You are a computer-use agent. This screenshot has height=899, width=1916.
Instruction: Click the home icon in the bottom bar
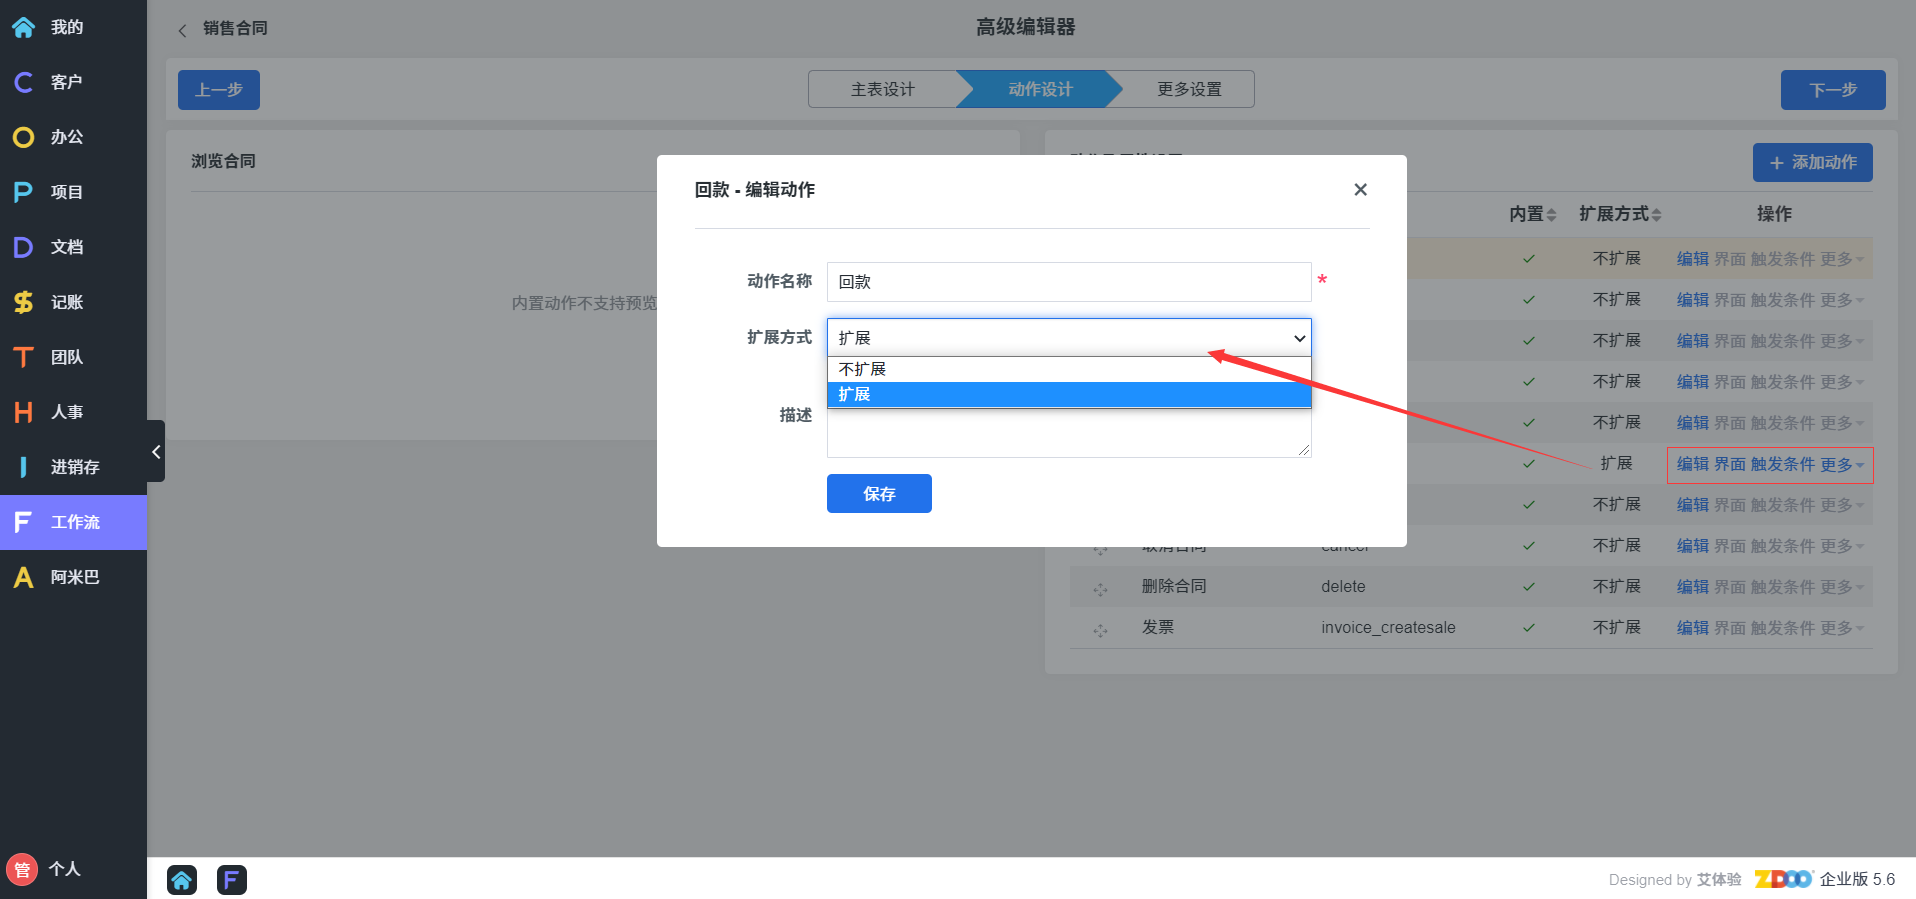[x=182, y=880]
